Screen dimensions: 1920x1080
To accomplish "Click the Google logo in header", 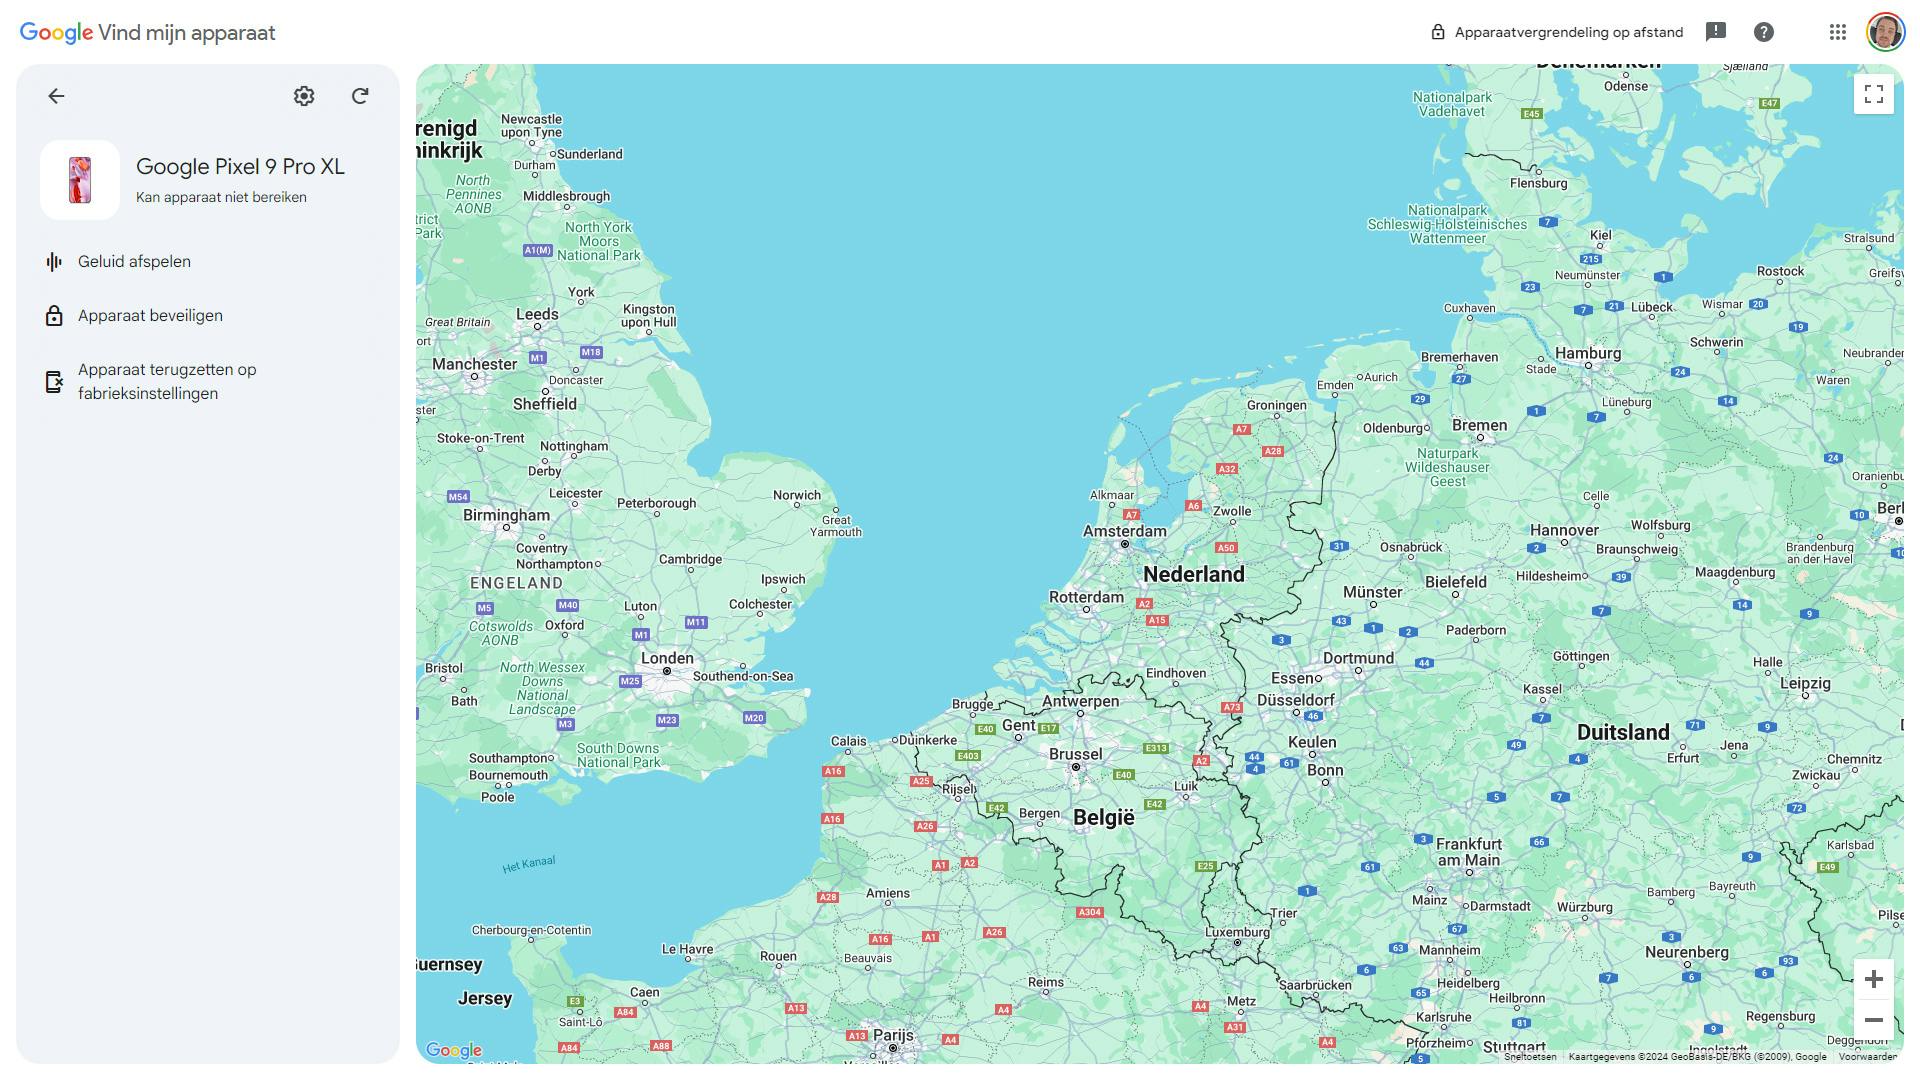I will click(57, 32).
